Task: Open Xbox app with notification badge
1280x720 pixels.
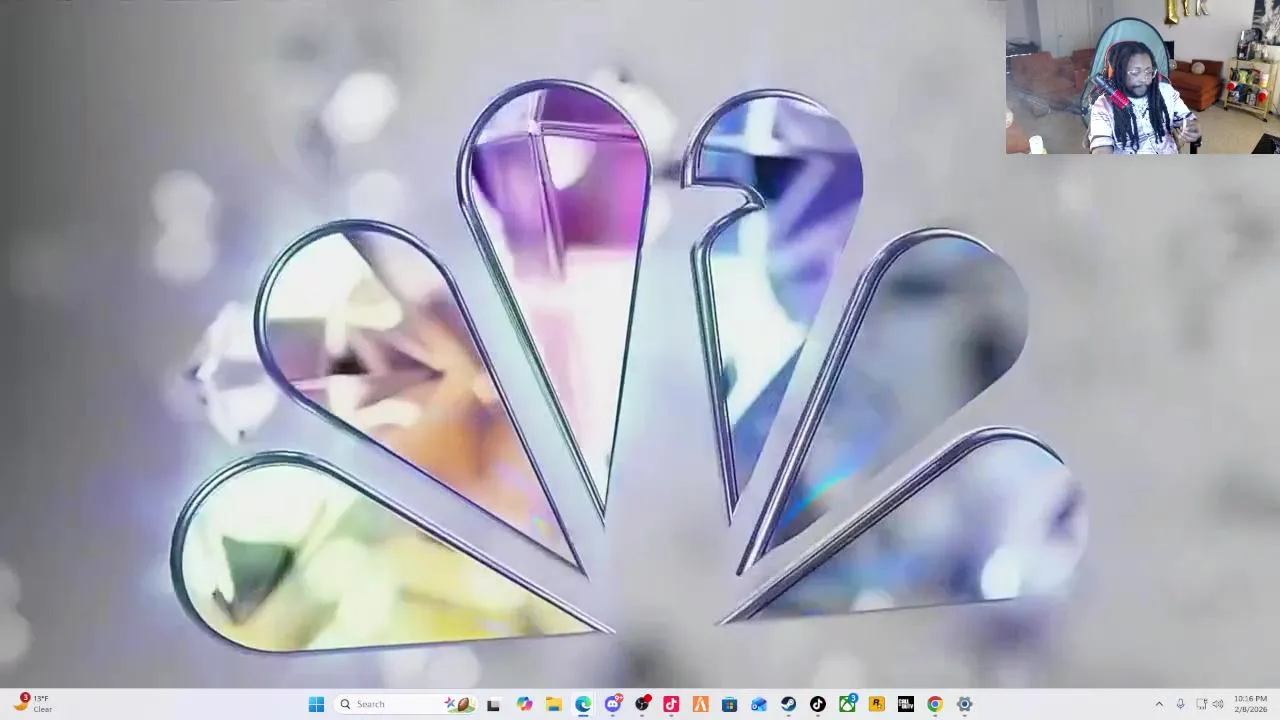Action: 847,704
